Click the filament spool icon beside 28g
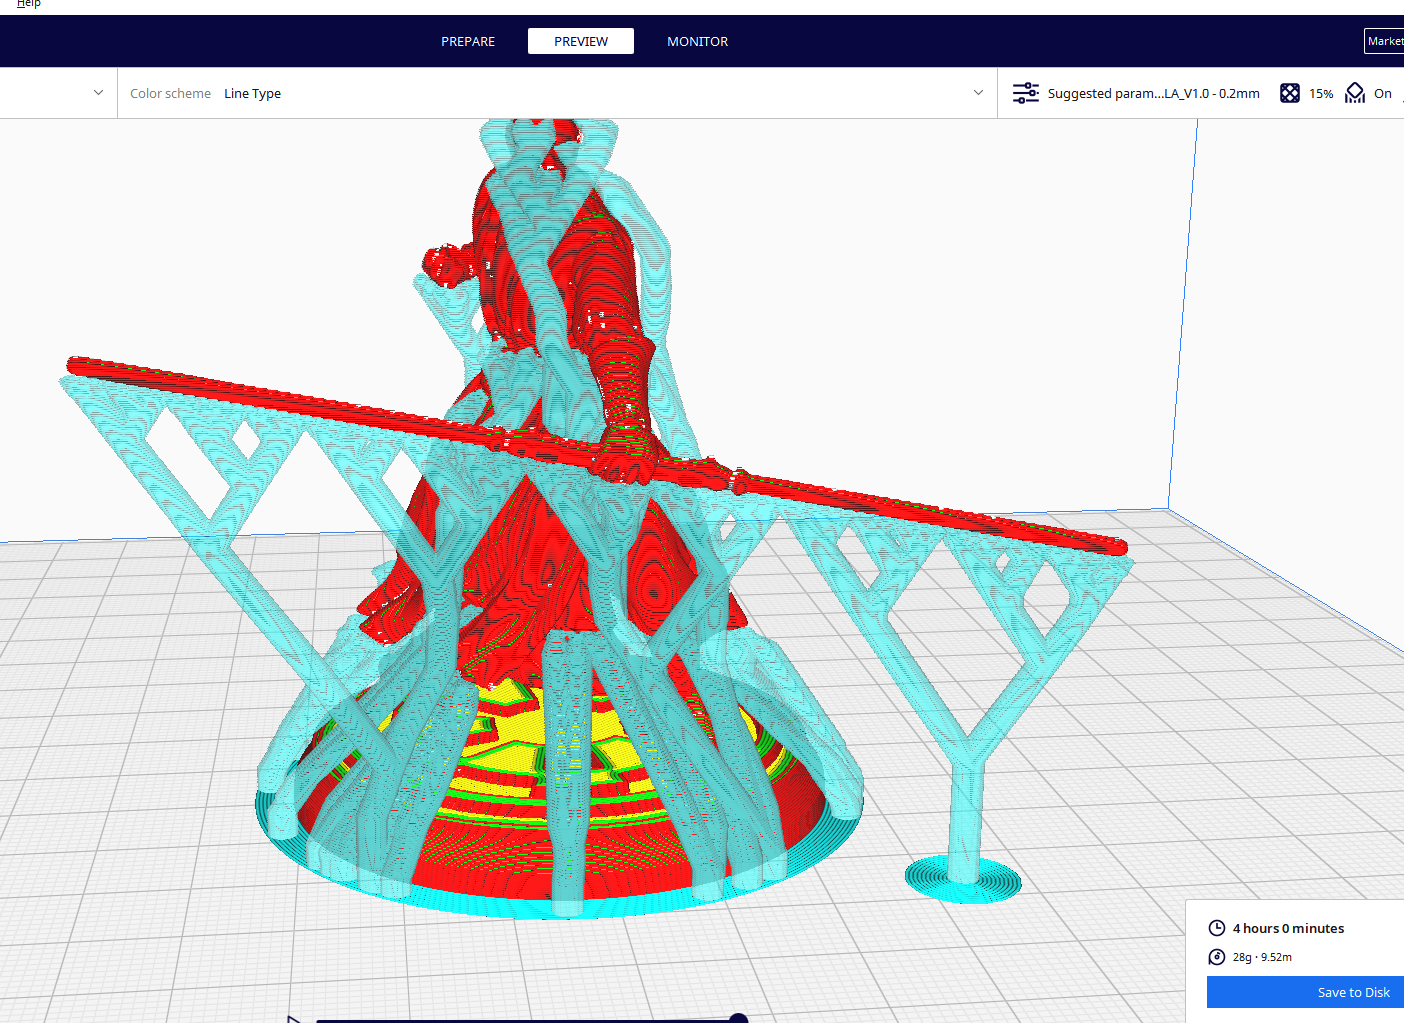 pyautogui.click(x=1217, y=956)
